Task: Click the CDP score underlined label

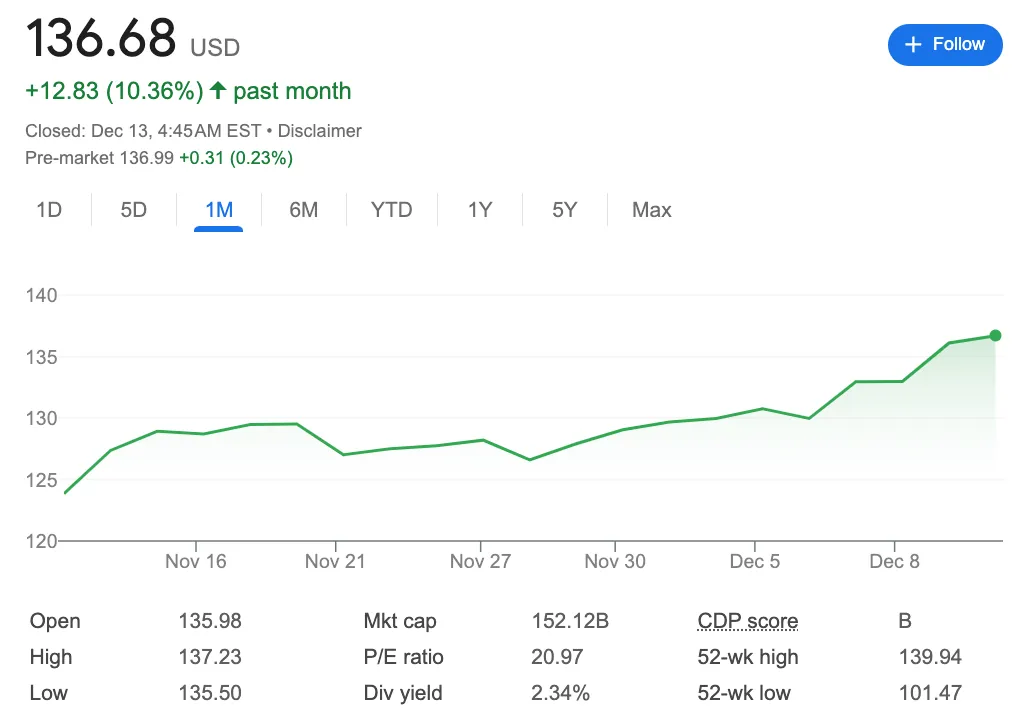Action: click(x=747, y=621)
